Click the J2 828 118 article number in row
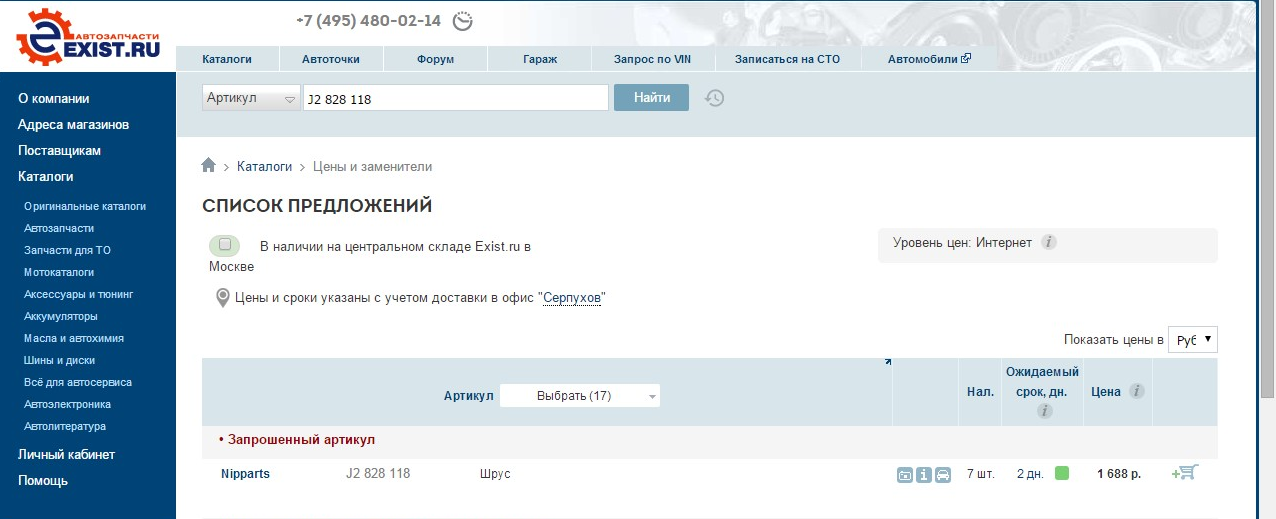Viewport: 1276px width, 519px height. pos(378,473)
